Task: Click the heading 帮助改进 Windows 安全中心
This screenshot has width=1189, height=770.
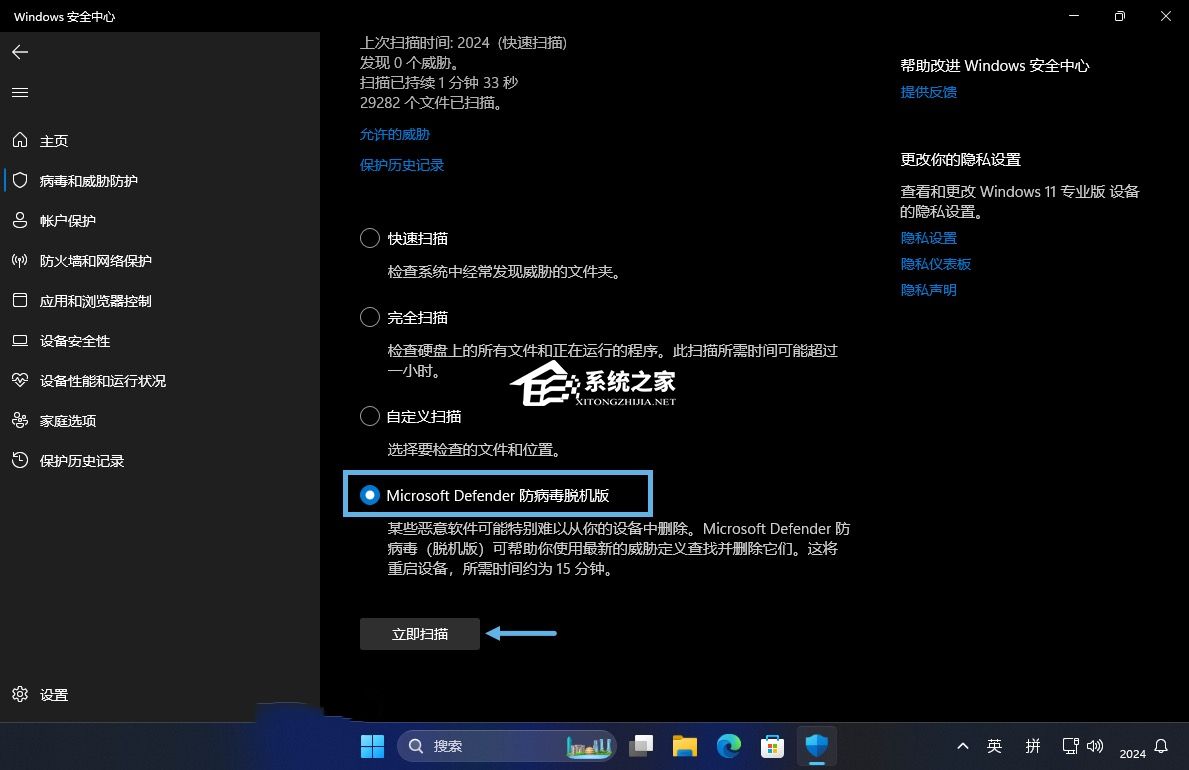Action: coord(994,66)
